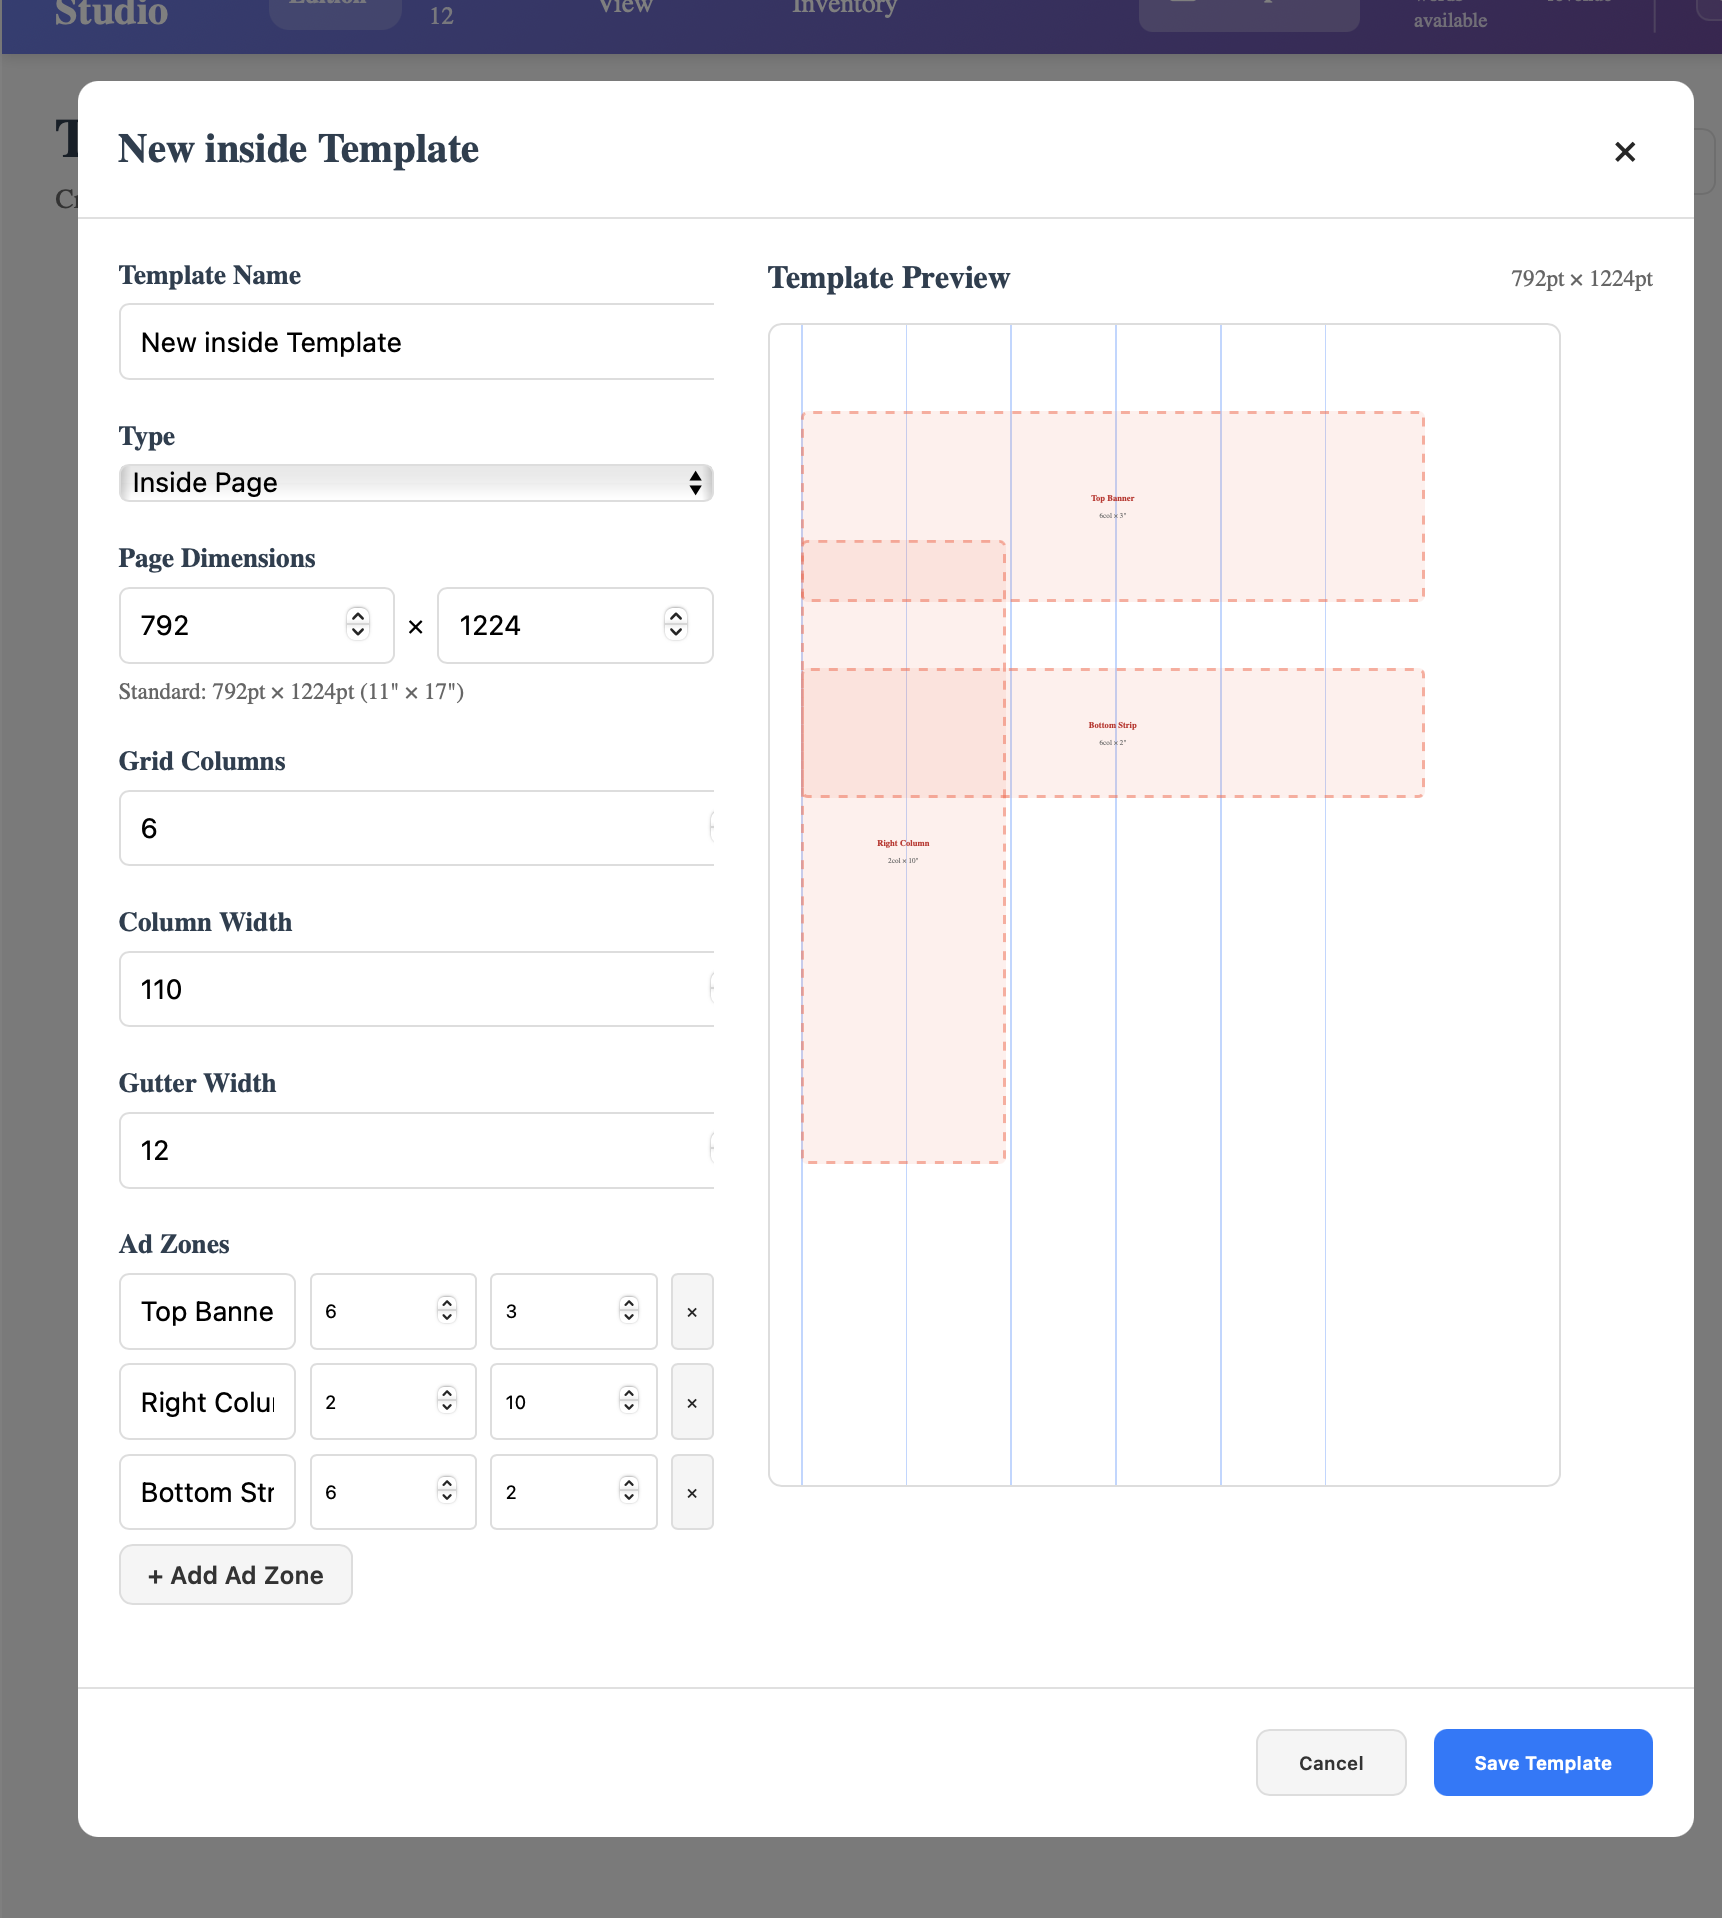Adjust Bottom Strip column count stepper
The height and width of the screenshot is (1918, 1722).
447,1491
